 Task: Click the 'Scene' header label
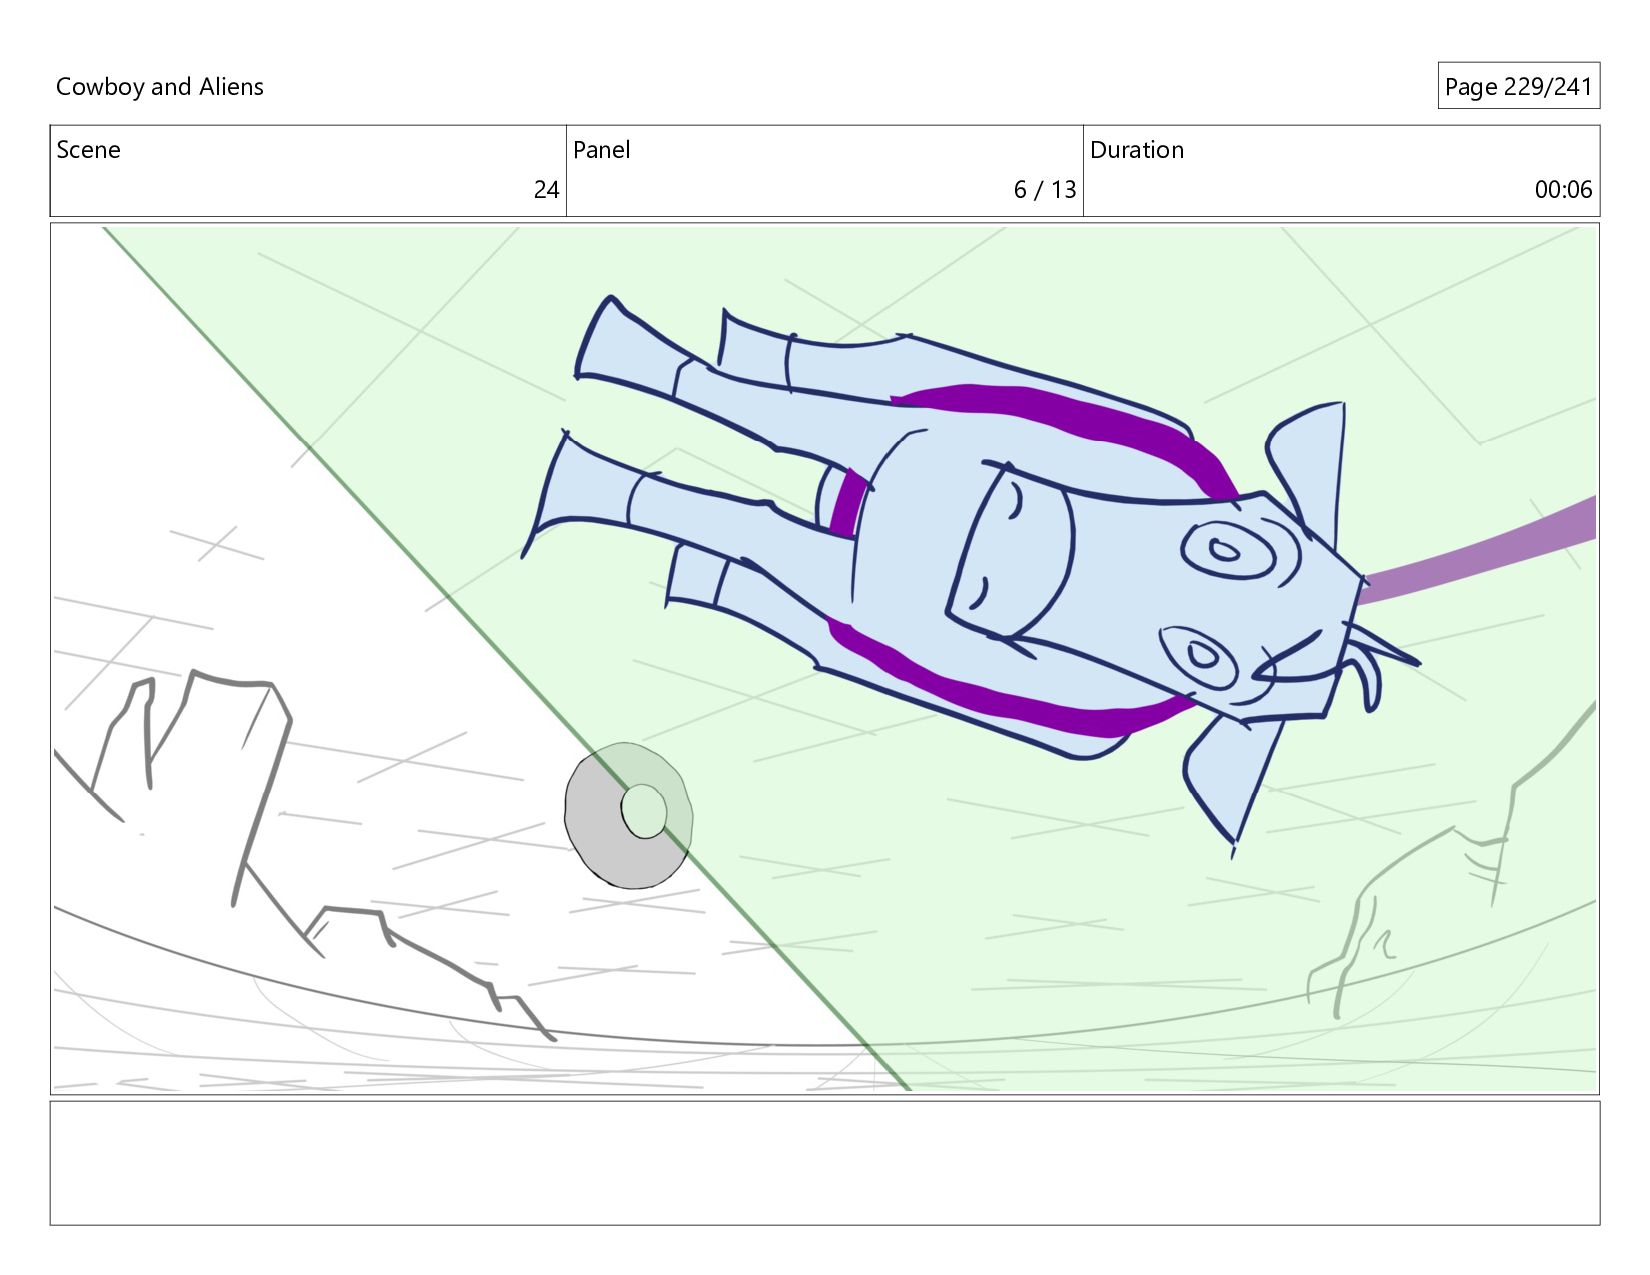(88, 150)
